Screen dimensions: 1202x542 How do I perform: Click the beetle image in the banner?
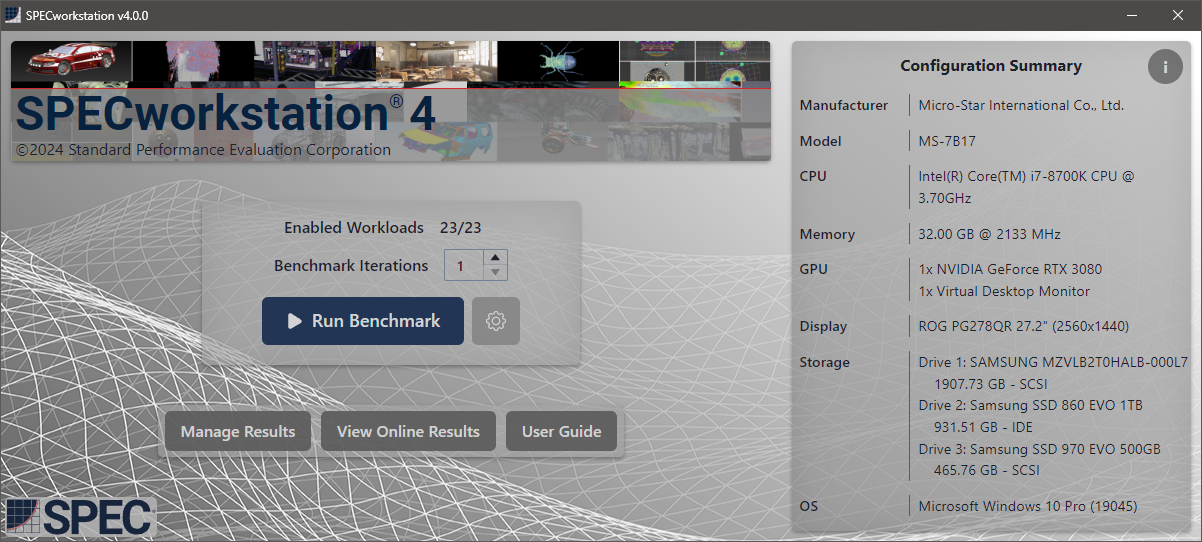tap(557, 62)
